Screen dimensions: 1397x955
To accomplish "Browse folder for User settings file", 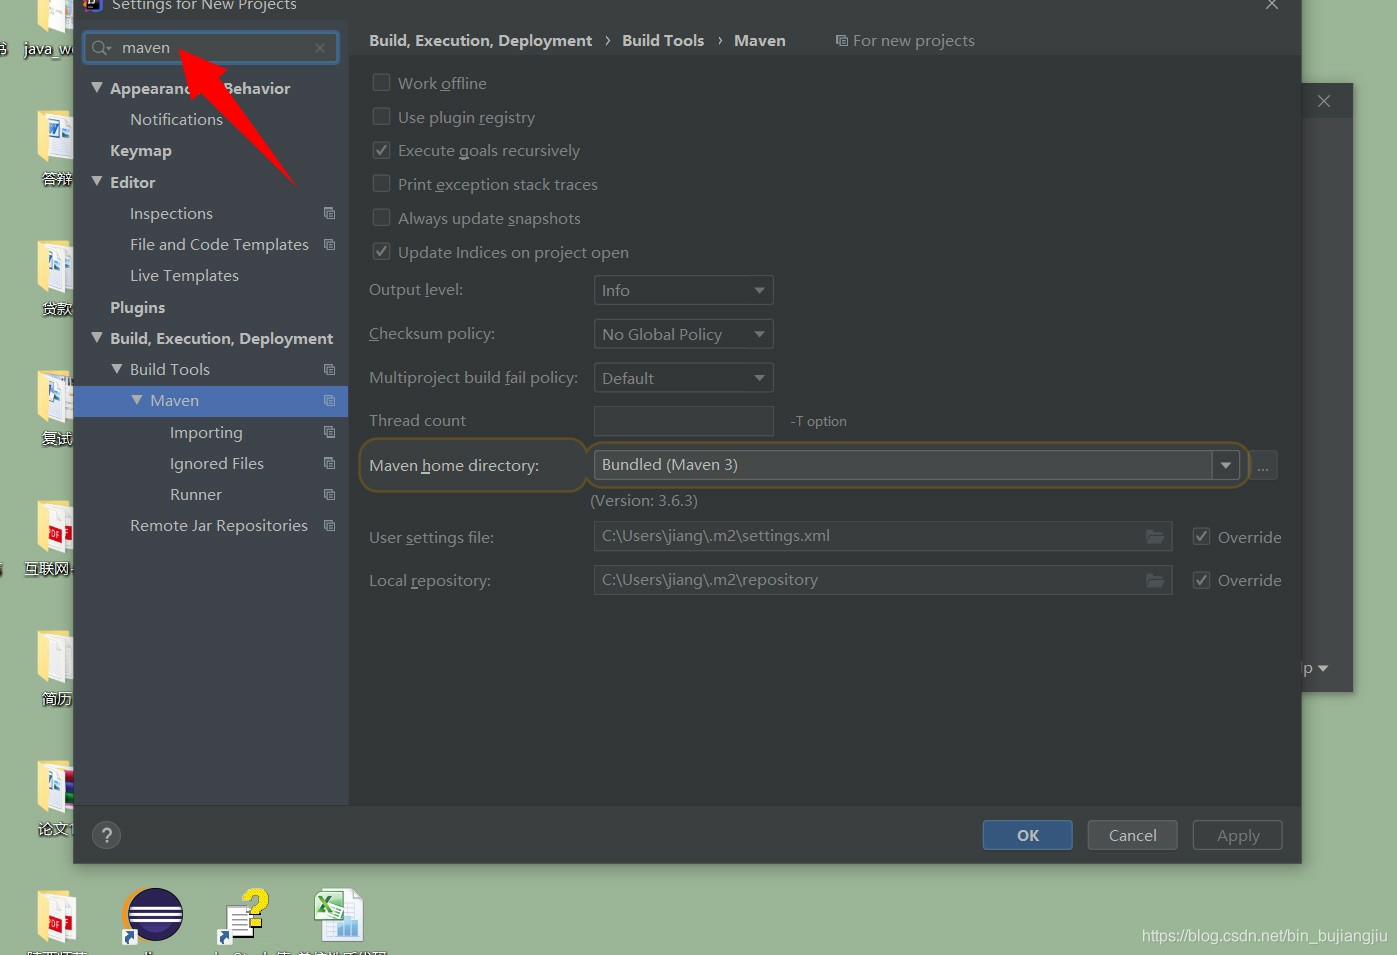I will point(1155,537).
